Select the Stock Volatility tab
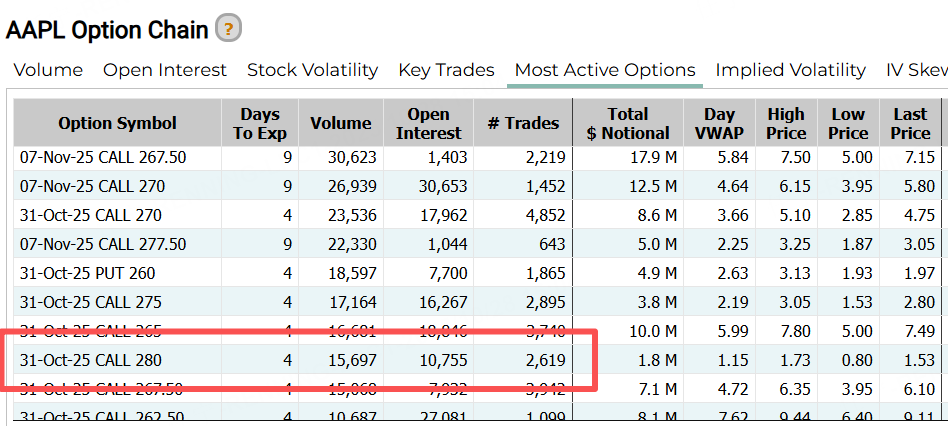The width and height of the screenshot is (948, 426). [312, 70]
